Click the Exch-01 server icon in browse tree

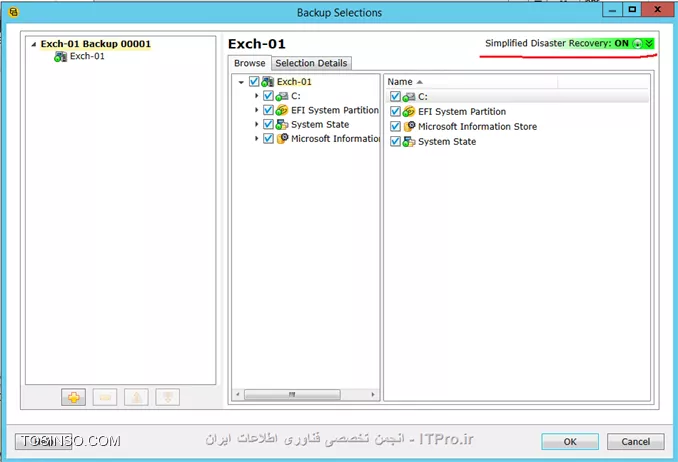(x=268, y=82)
